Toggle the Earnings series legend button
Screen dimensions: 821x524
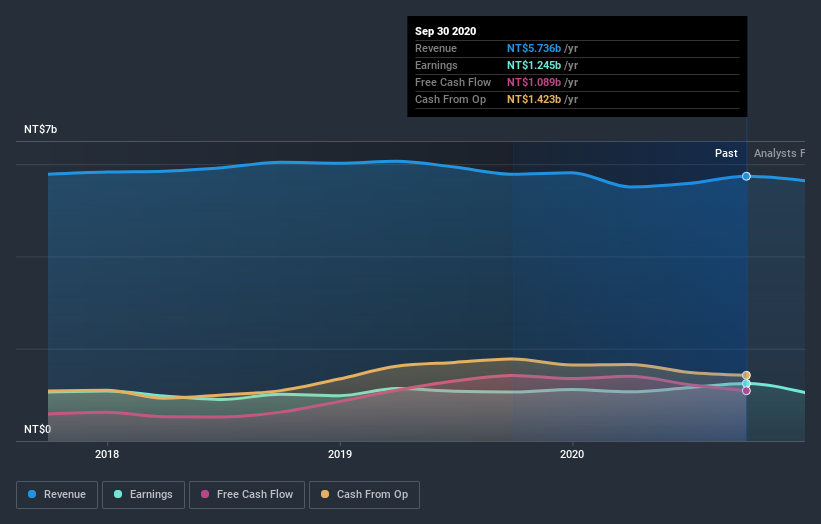point(143,495)
